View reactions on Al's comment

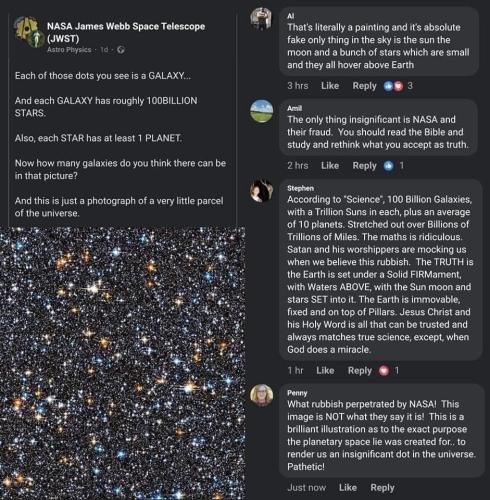[x=398, y=86]
